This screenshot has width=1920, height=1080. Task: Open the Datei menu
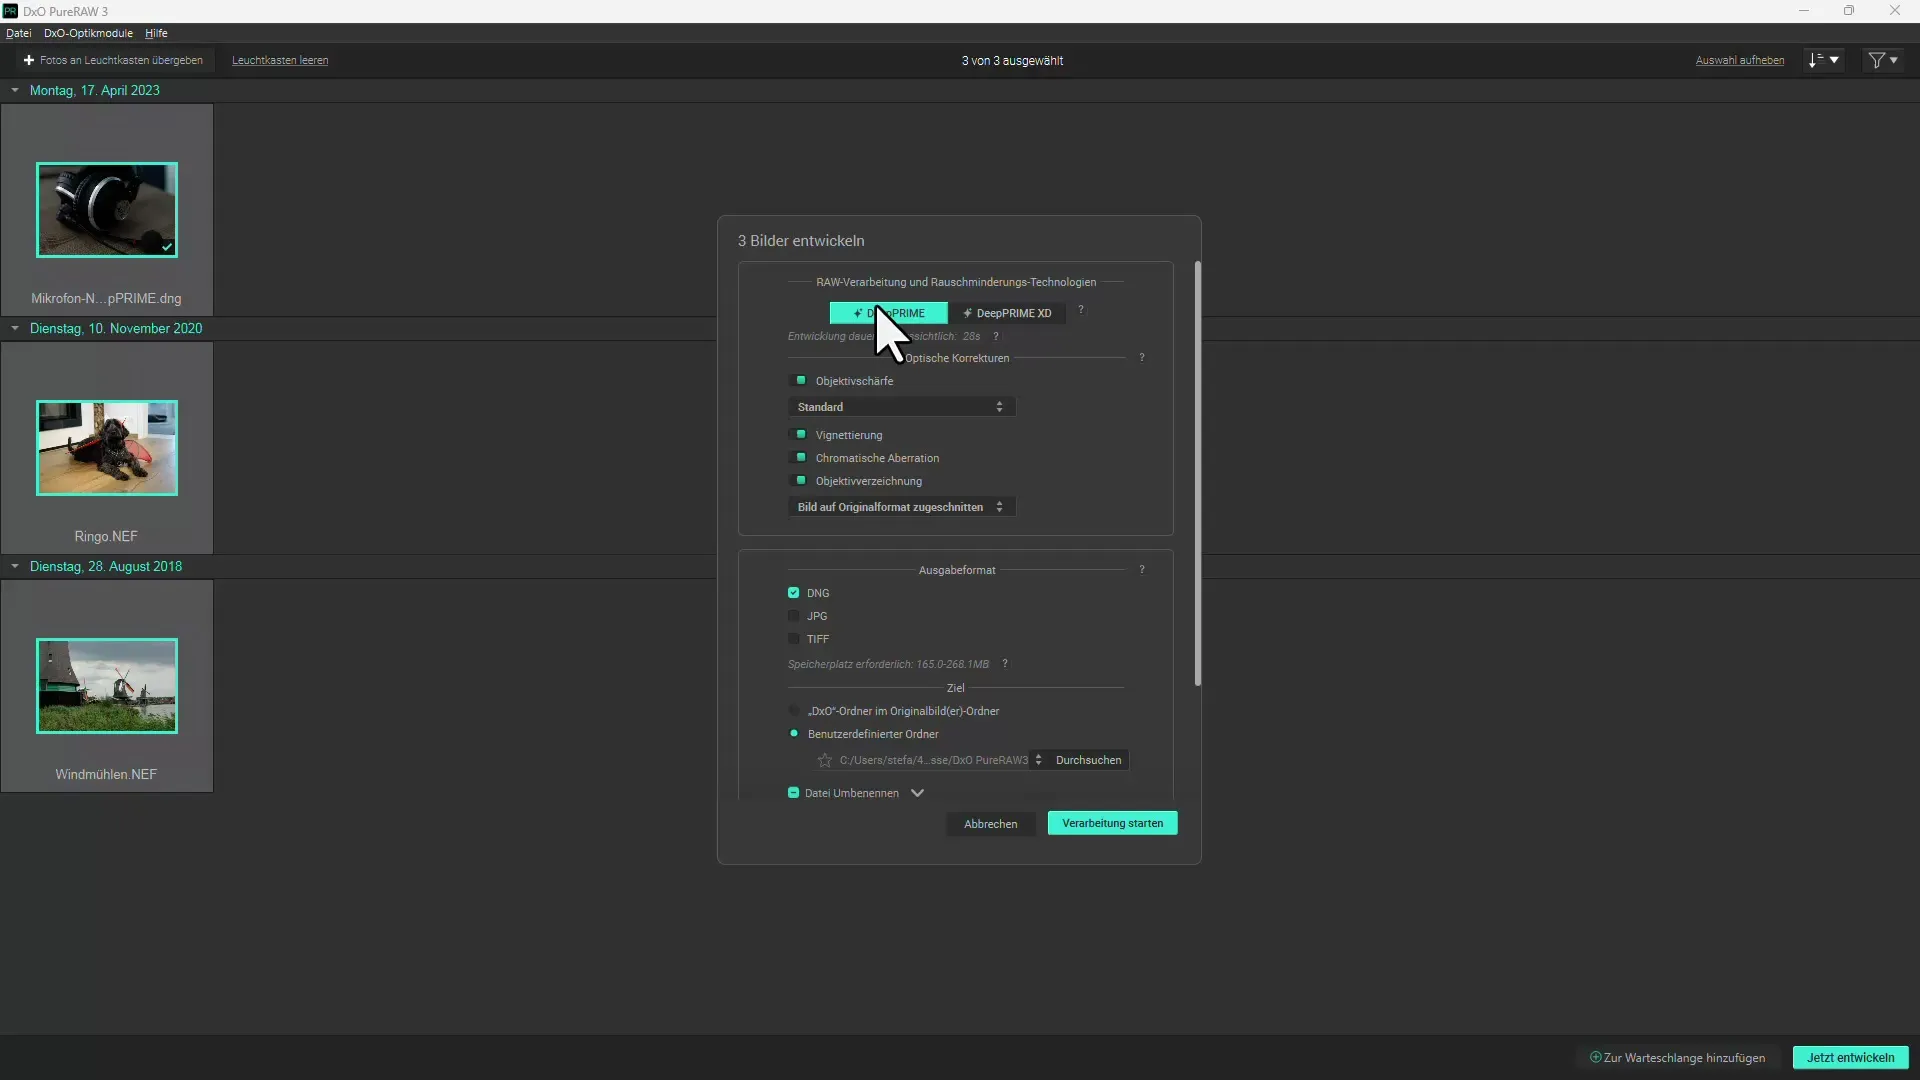19,33
